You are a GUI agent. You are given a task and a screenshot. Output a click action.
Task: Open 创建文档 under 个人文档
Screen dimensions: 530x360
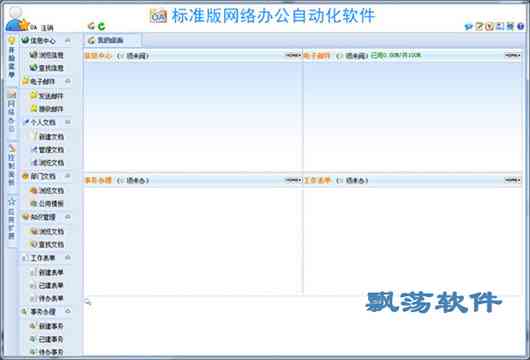47,137
